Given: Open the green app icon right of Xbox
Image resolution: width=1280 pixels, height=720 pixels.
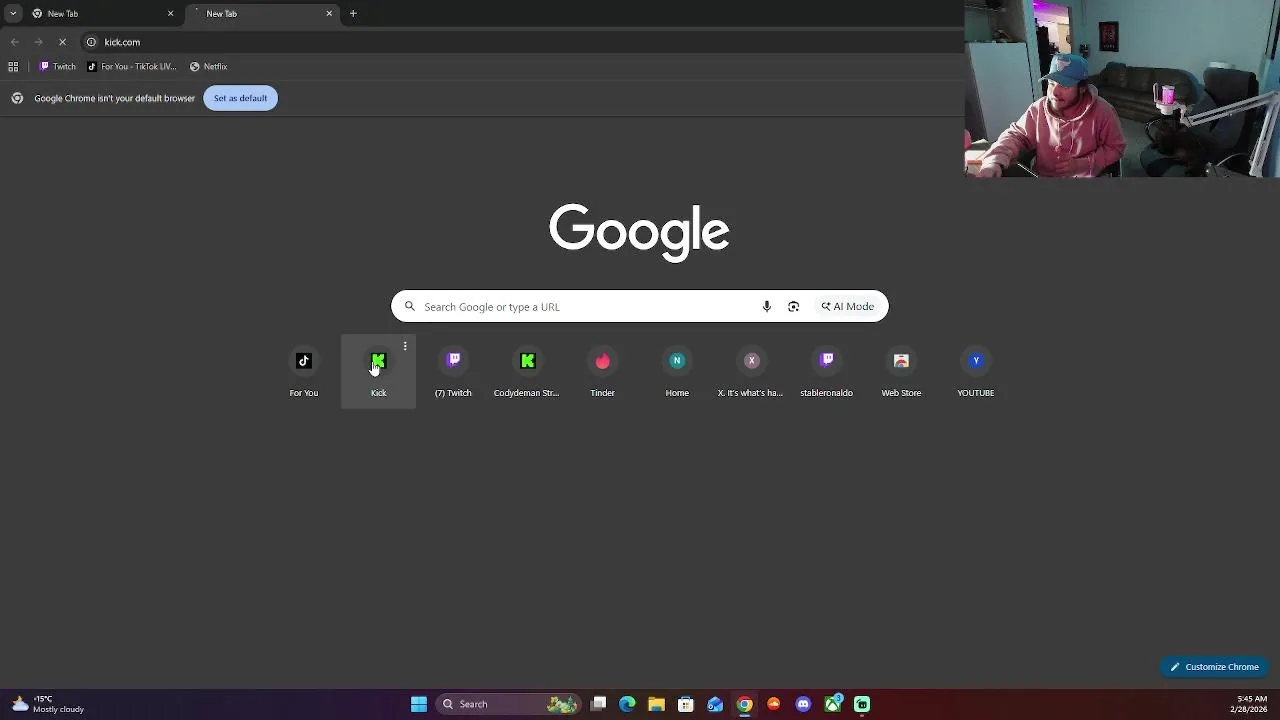Looking at the screenshot, I should (862, 704).
